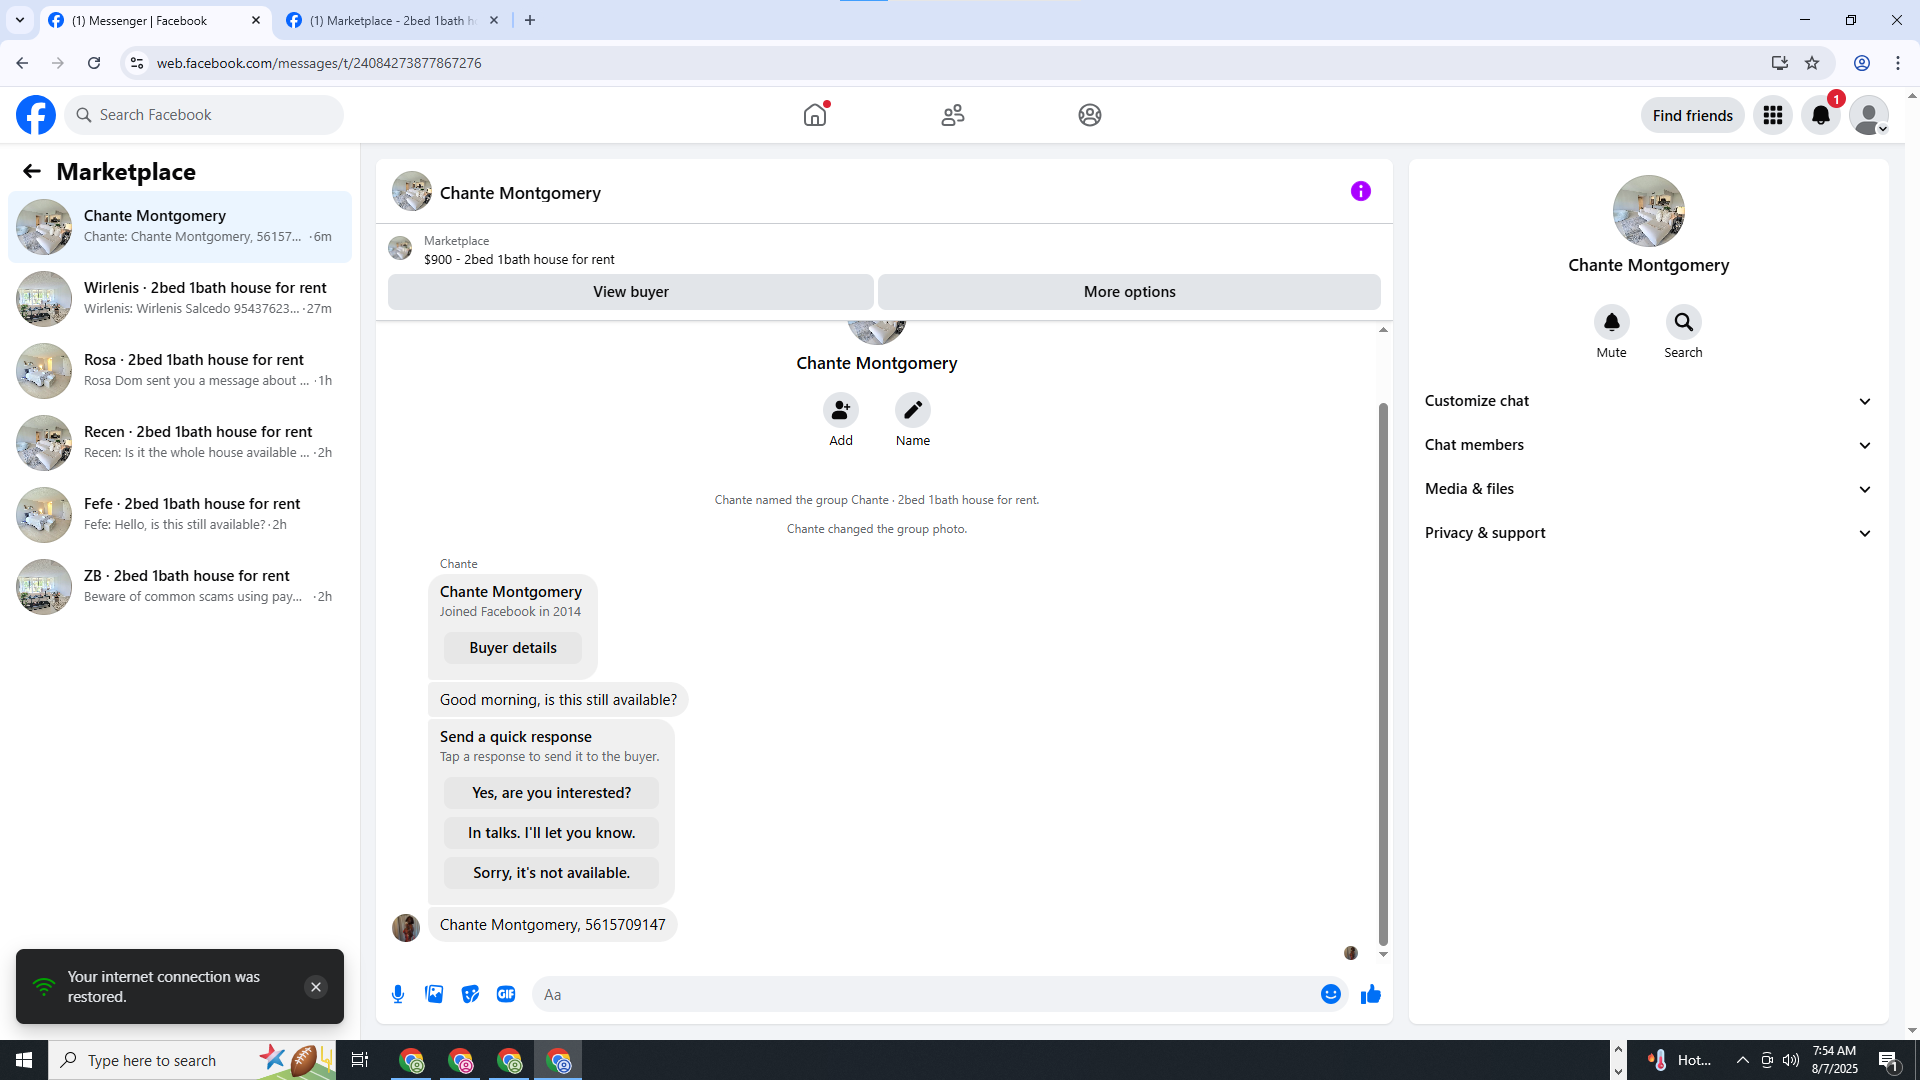This screenshot has width=1920, height=1080.
Task: Show hidden system tray icons
Action: click(x=1743, y=1060)
